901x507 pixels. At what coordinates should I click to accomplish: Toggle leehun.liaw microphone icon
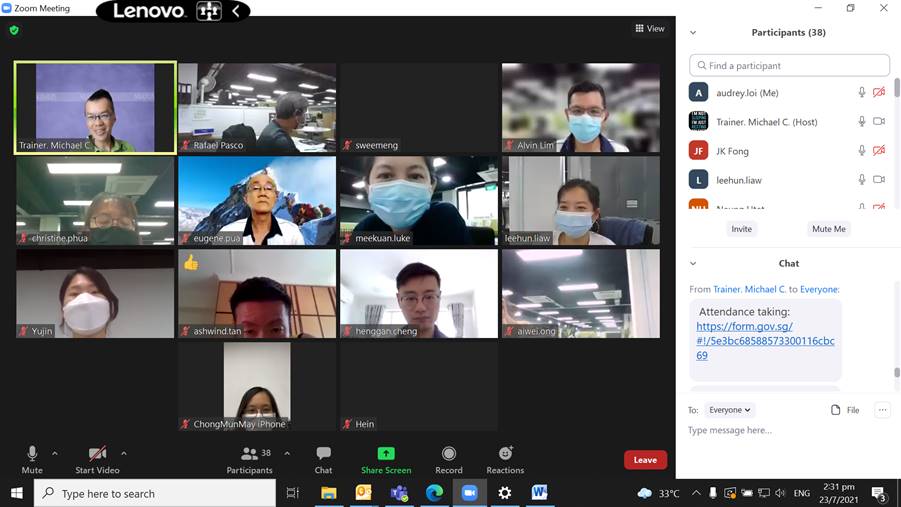click(861, 180)
